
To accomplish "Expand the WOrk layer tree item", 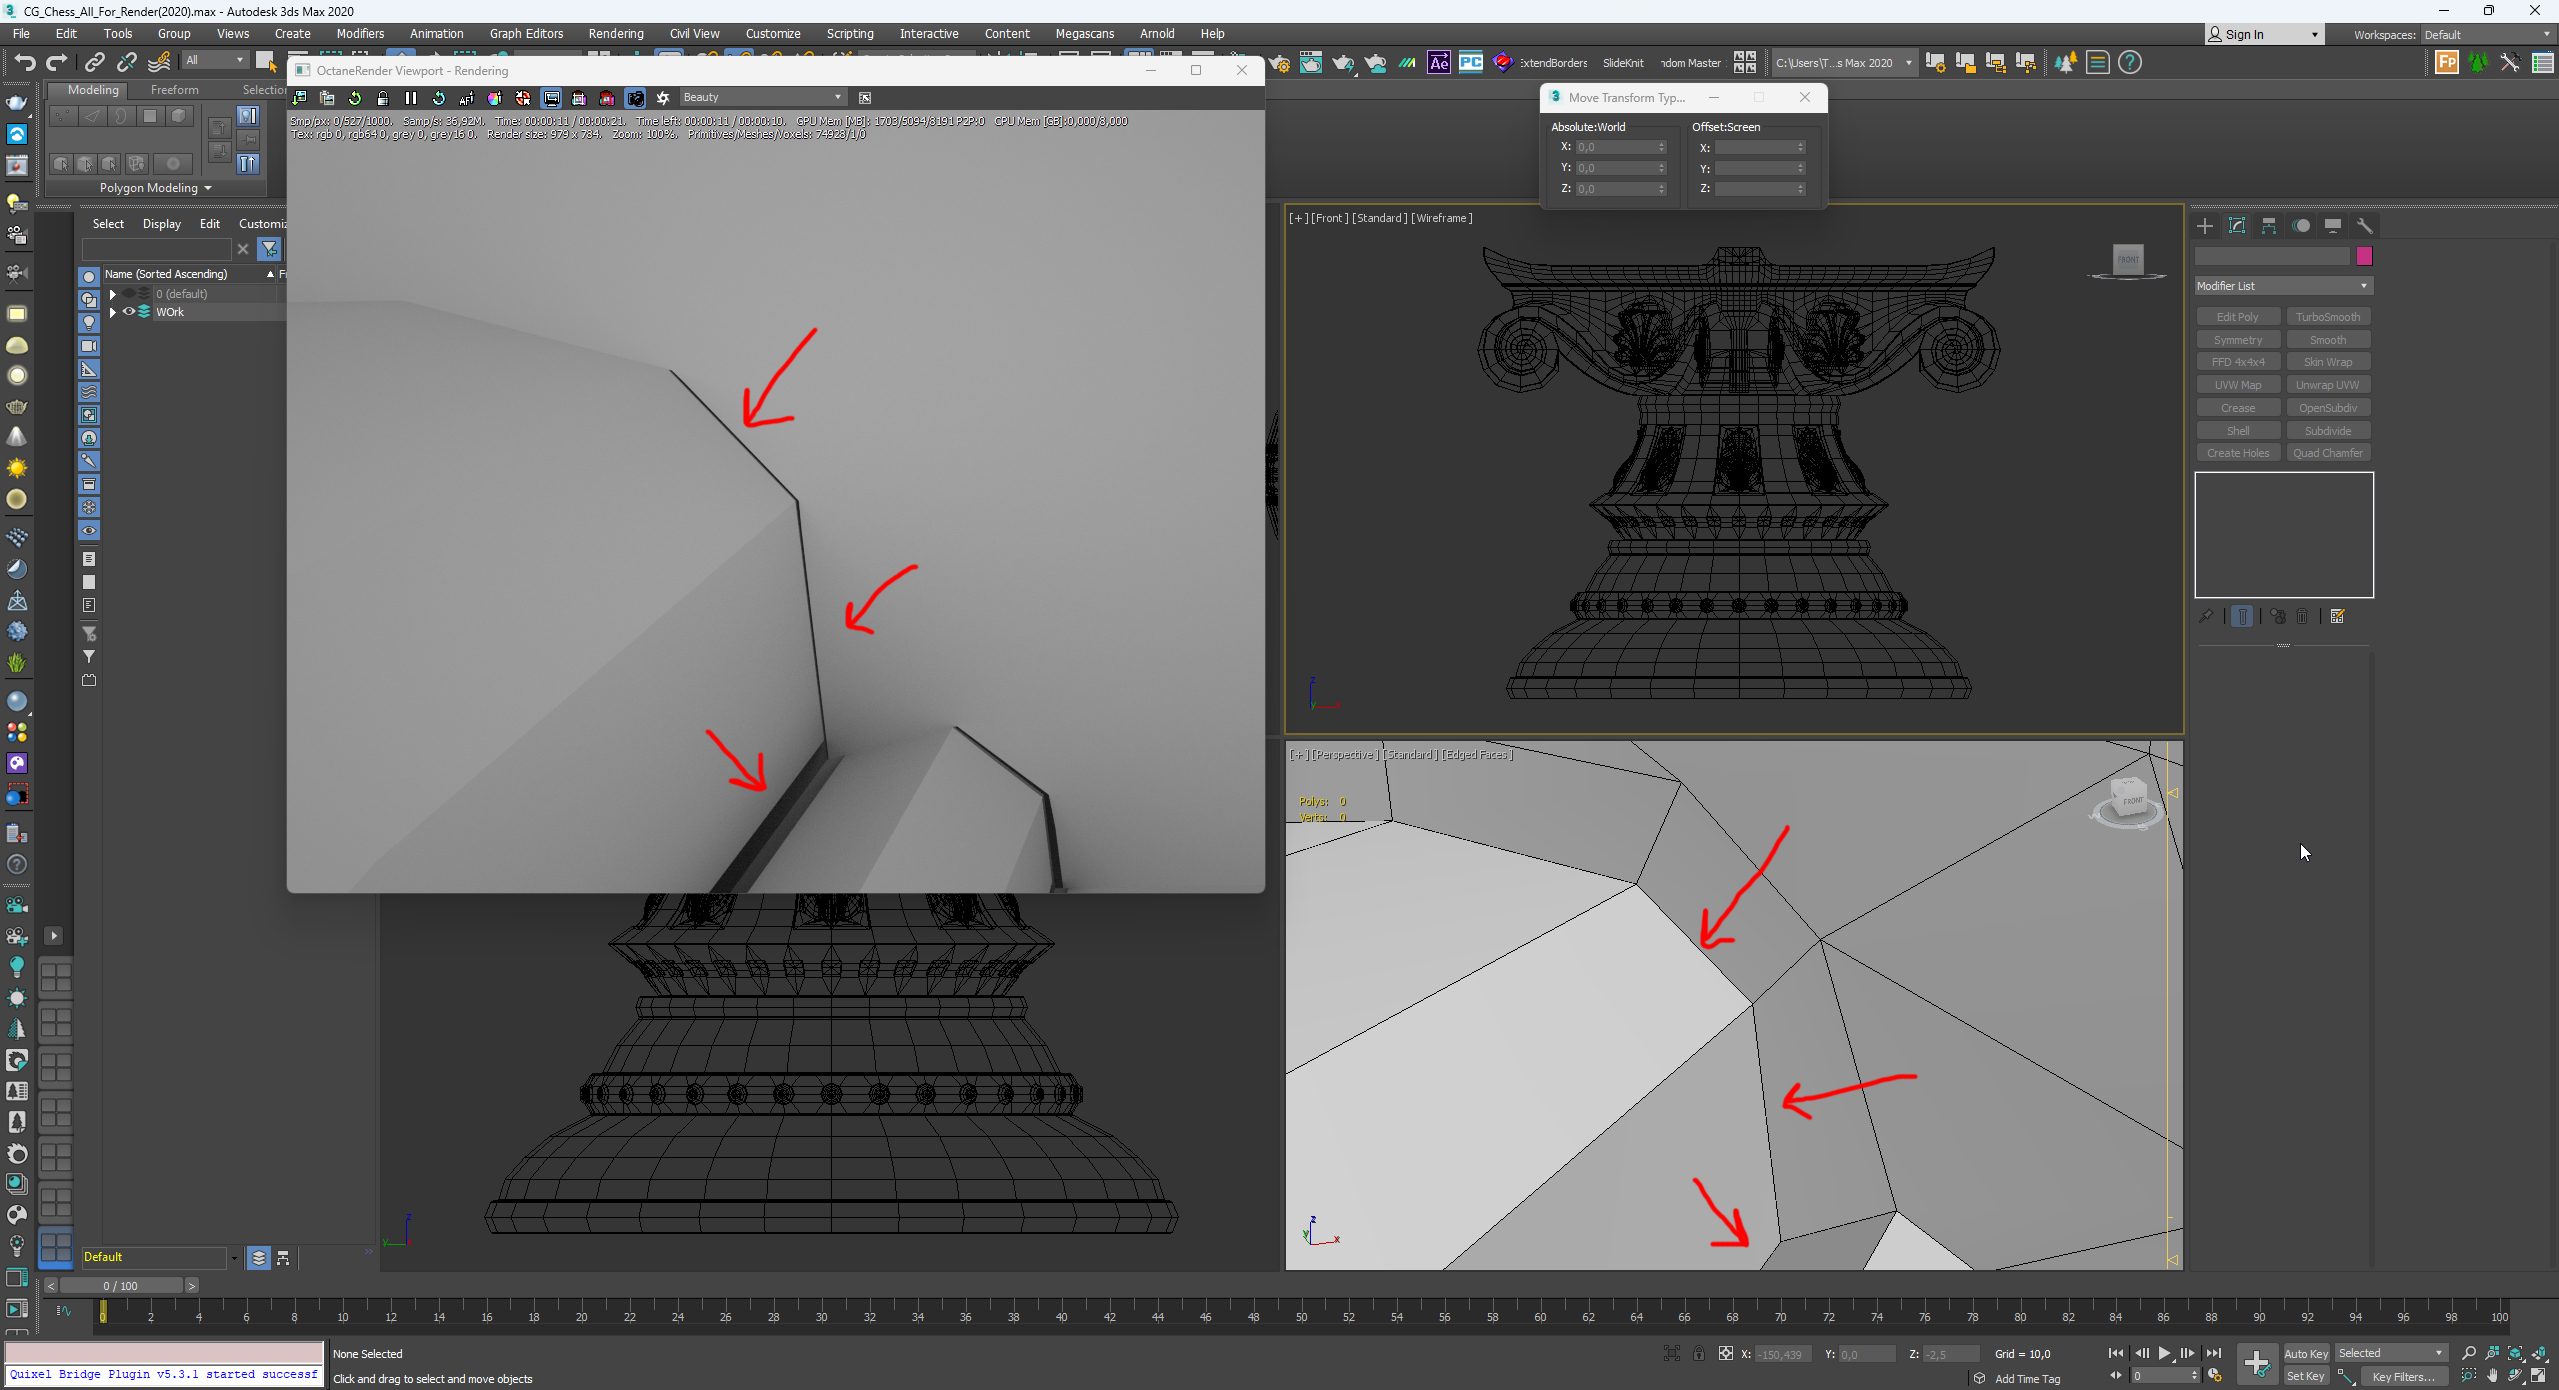I will 113,312.
